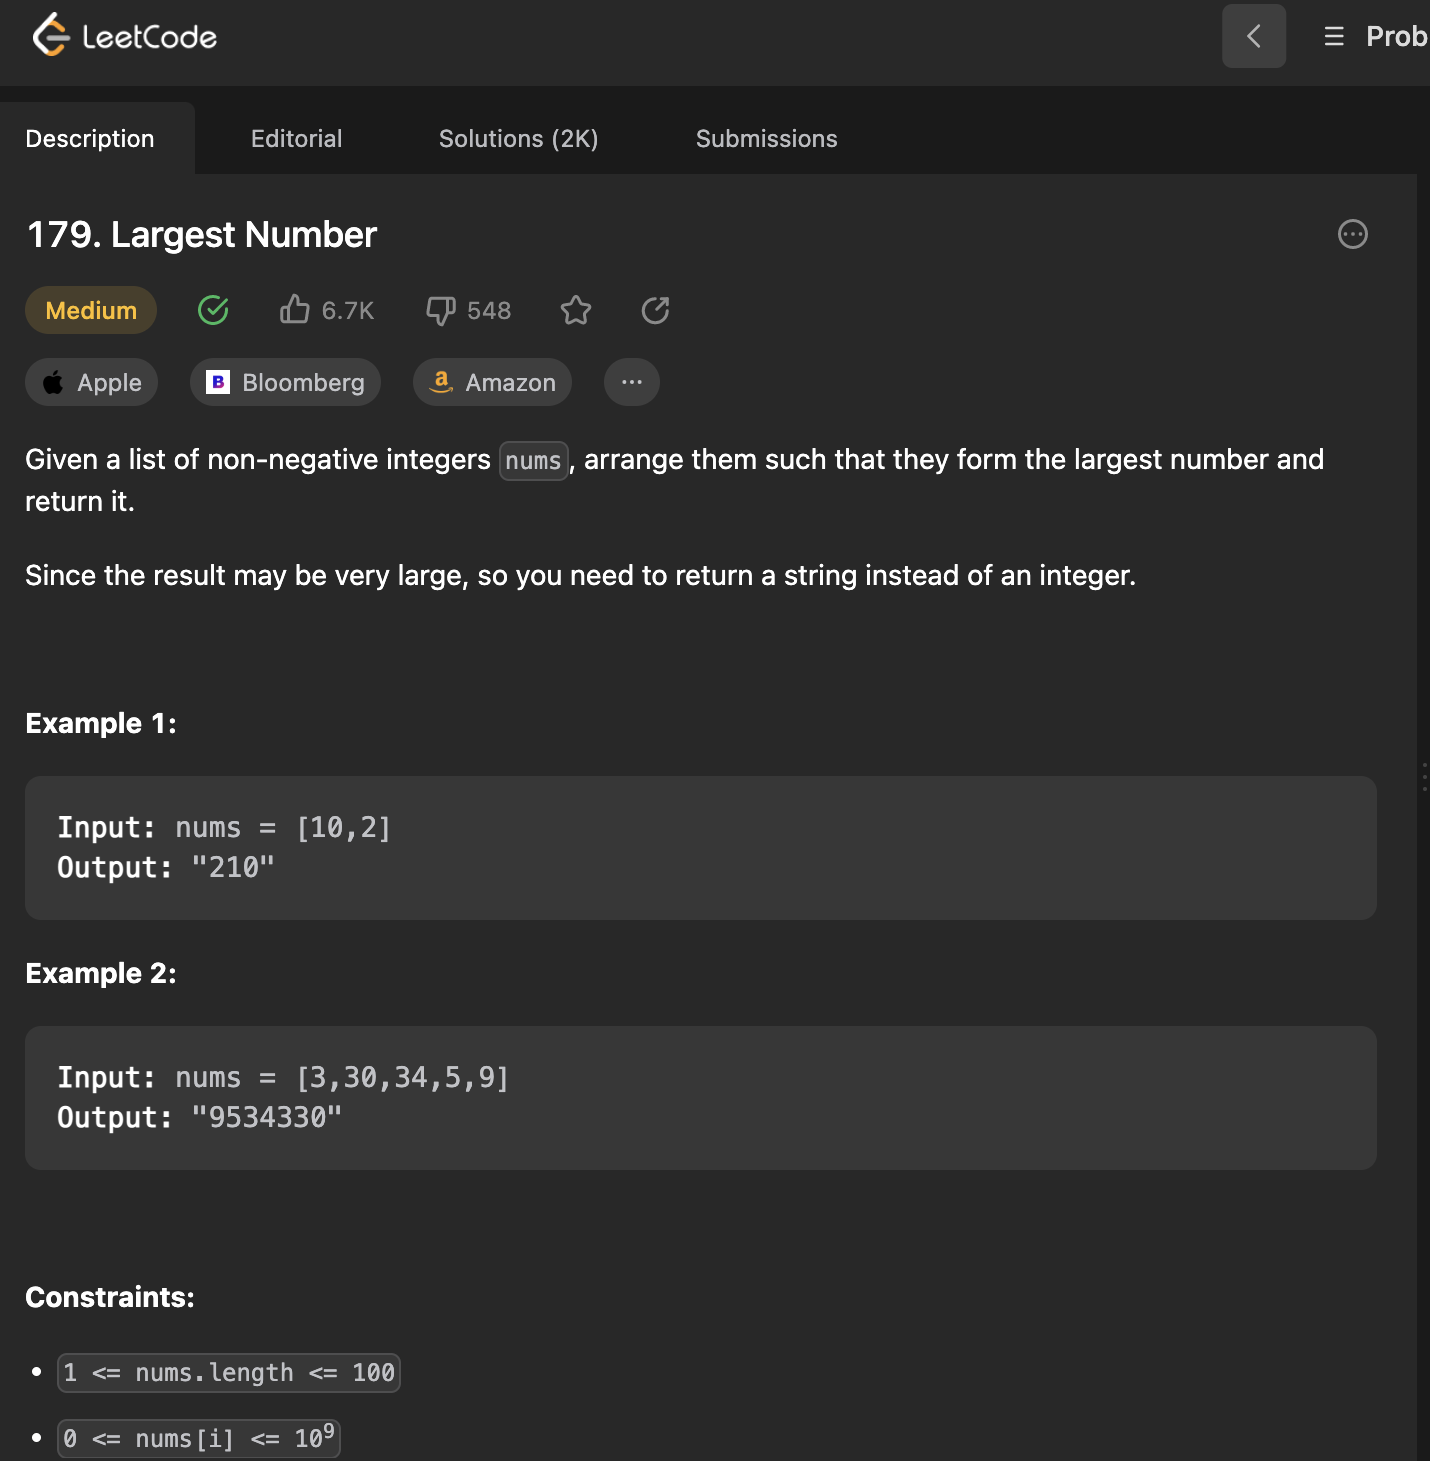
Task: Click the Medium difficulty badge
Action: coord(91,310)
